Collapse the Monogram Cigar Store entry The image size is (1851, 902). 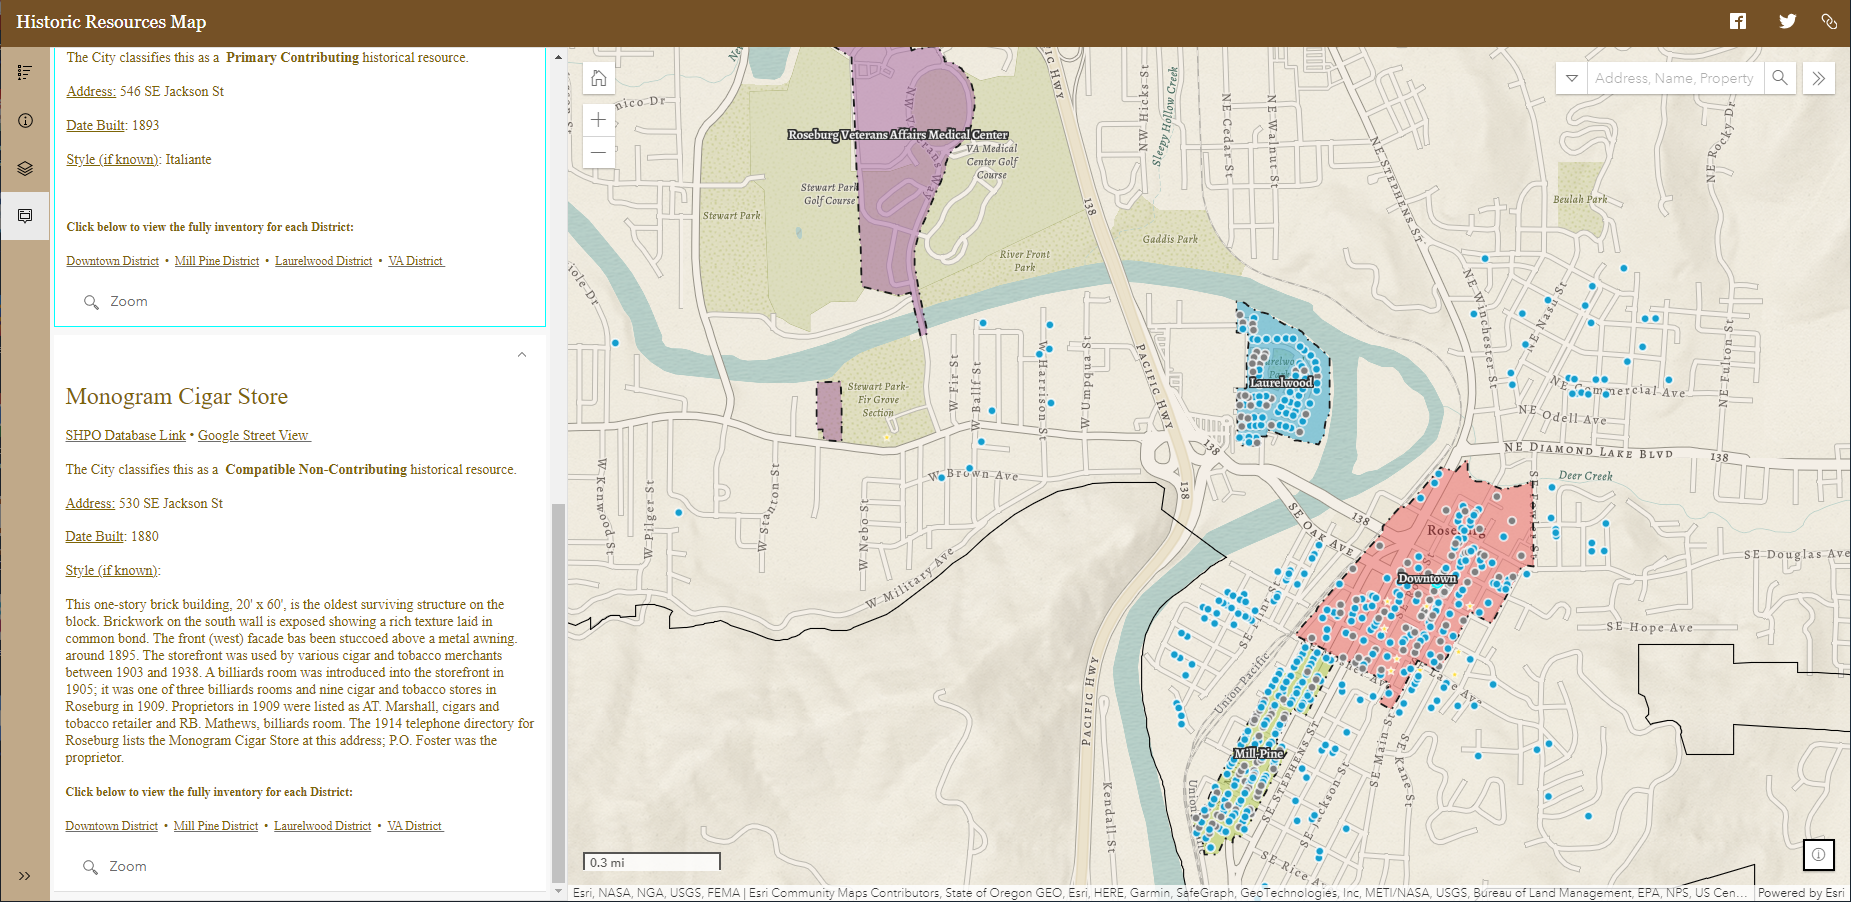[522, 355]
